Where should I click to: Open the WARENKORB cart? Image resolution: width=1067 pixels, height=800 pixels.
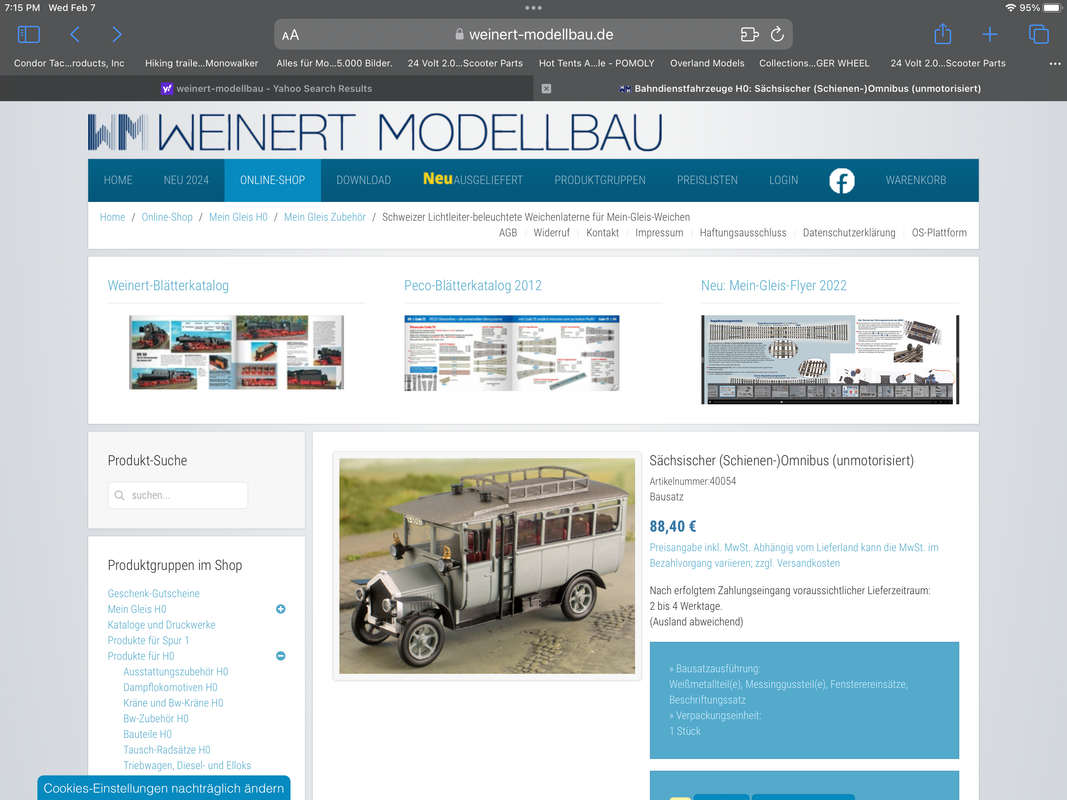916,180
